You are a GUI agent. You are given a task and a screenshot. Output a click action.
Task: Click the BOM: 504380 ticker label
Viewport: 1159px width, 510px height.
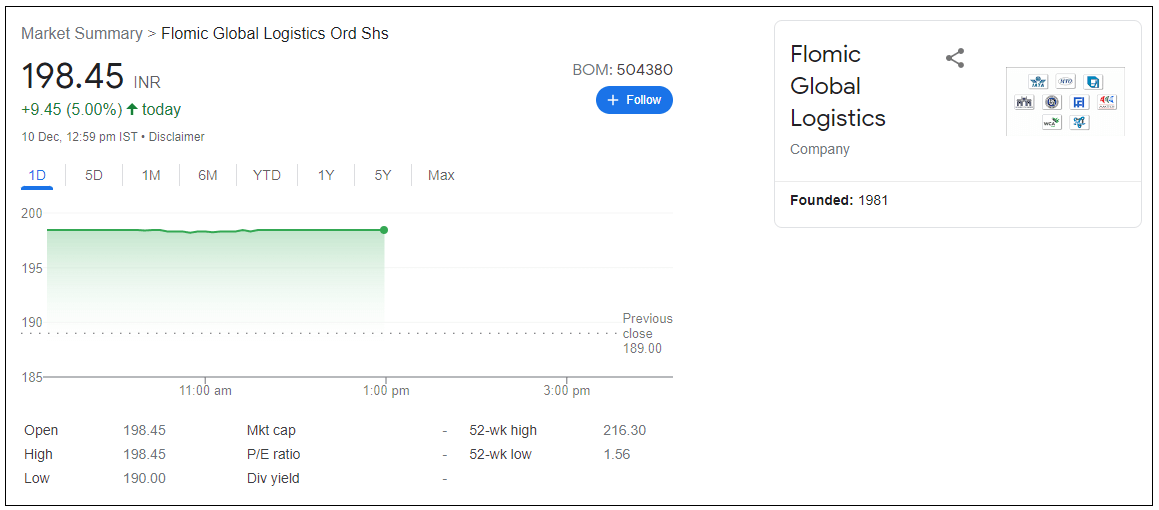tap(622, 69)
